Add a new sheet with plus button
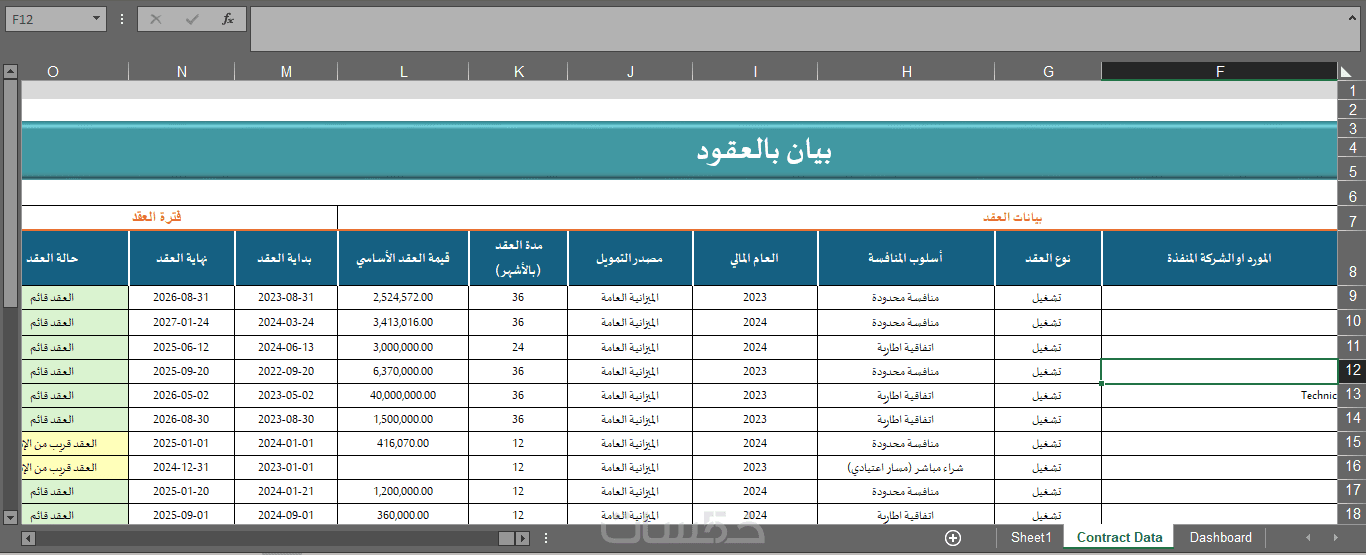Screen dimensions: 1366x555 click(x=953, y=538)
